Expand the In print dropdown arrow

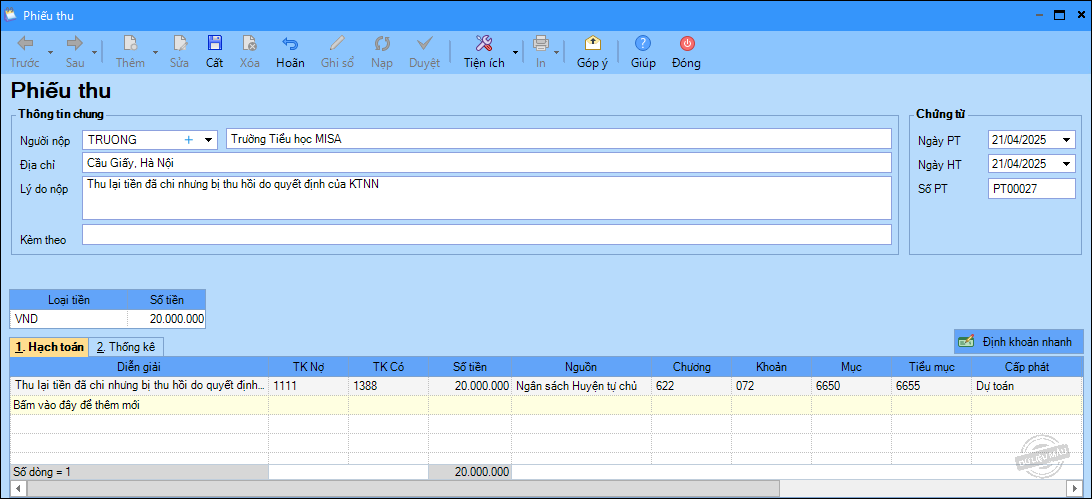556,52
